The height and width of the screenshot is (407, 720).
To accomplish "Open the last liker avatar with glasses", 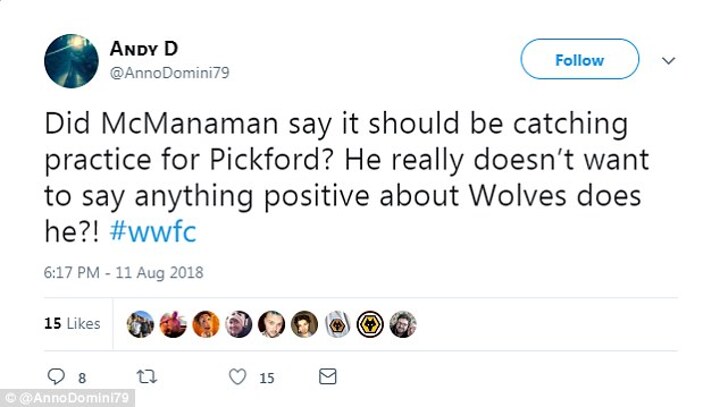I will 403,324.
